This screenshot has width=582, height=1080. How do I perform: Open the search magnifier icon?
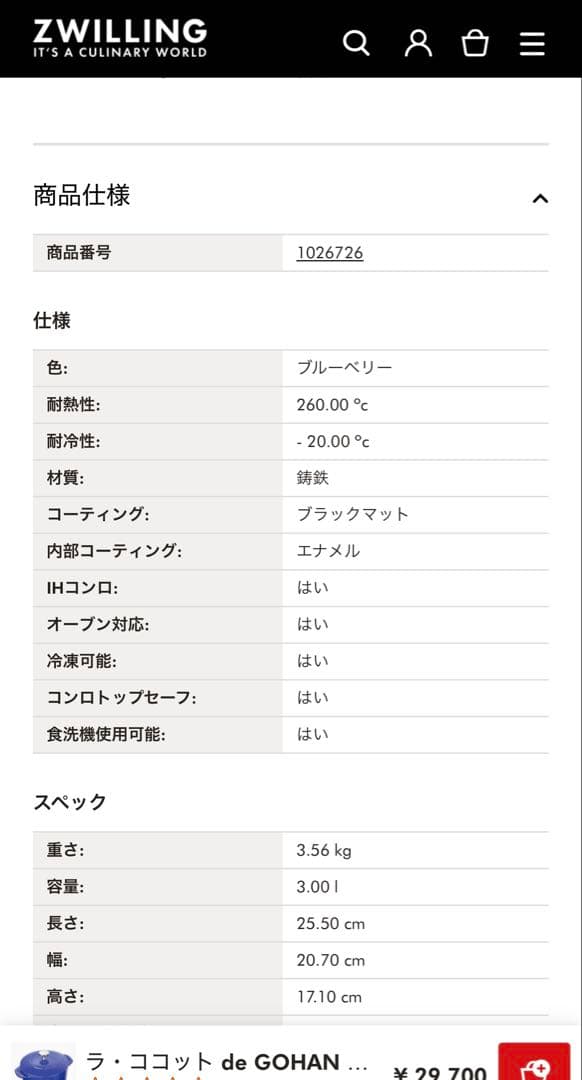click(x=356, y=43)
